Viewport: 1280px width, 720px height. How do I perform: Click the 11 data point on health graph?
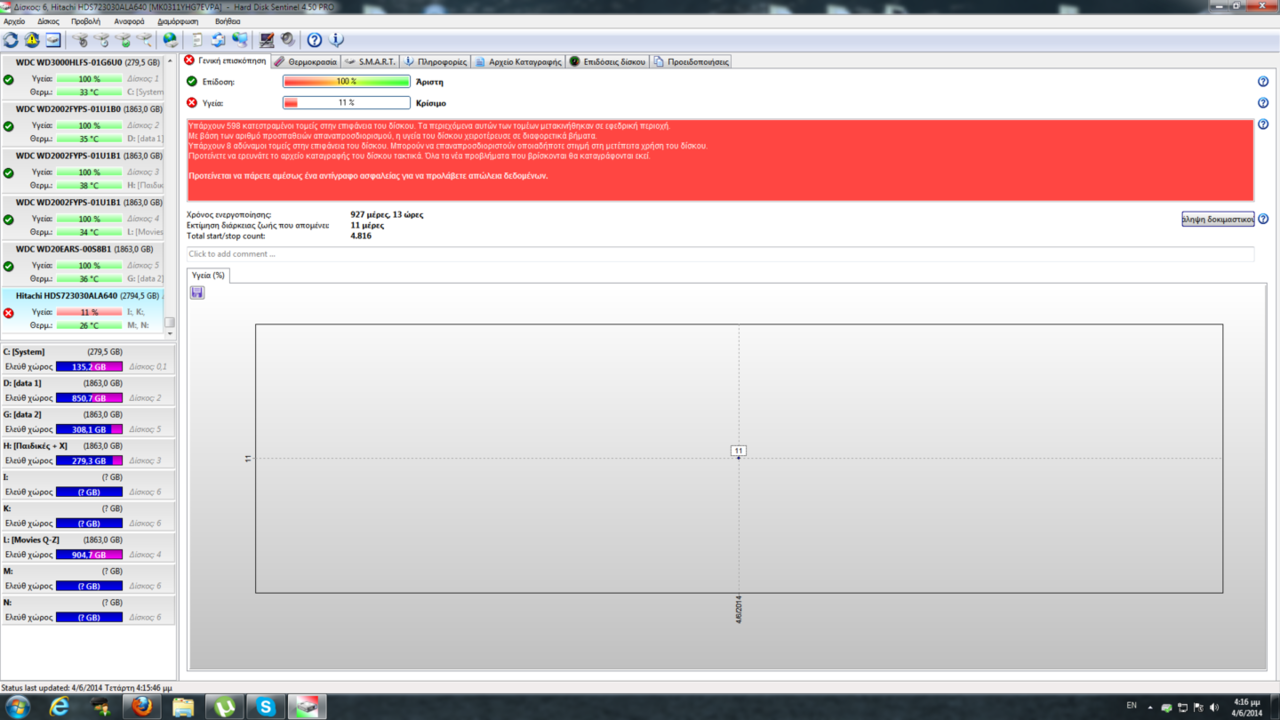pyautogui.click(x=739, y=457)
